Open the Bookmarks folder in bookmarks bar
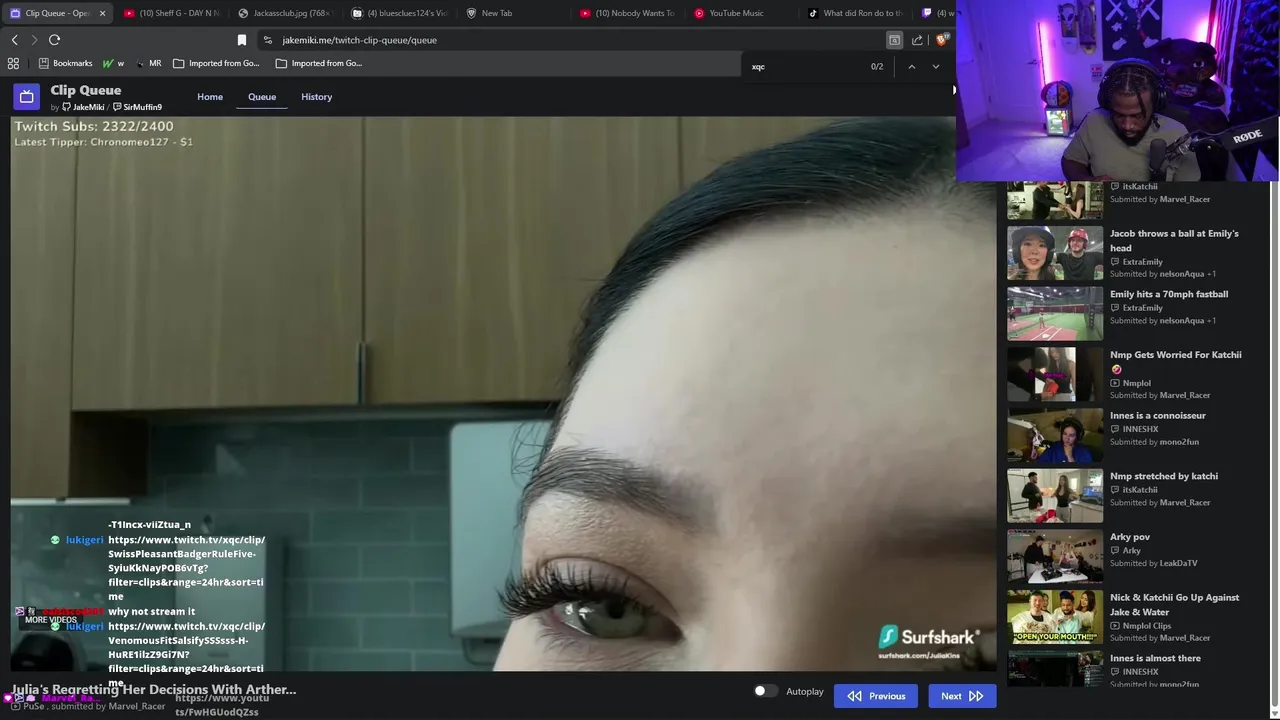 click(65, 63)
